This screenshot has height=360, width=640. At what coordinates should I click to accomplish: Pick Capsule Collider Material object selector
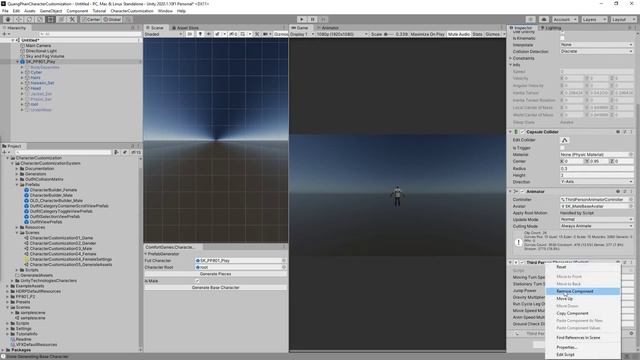631,155
